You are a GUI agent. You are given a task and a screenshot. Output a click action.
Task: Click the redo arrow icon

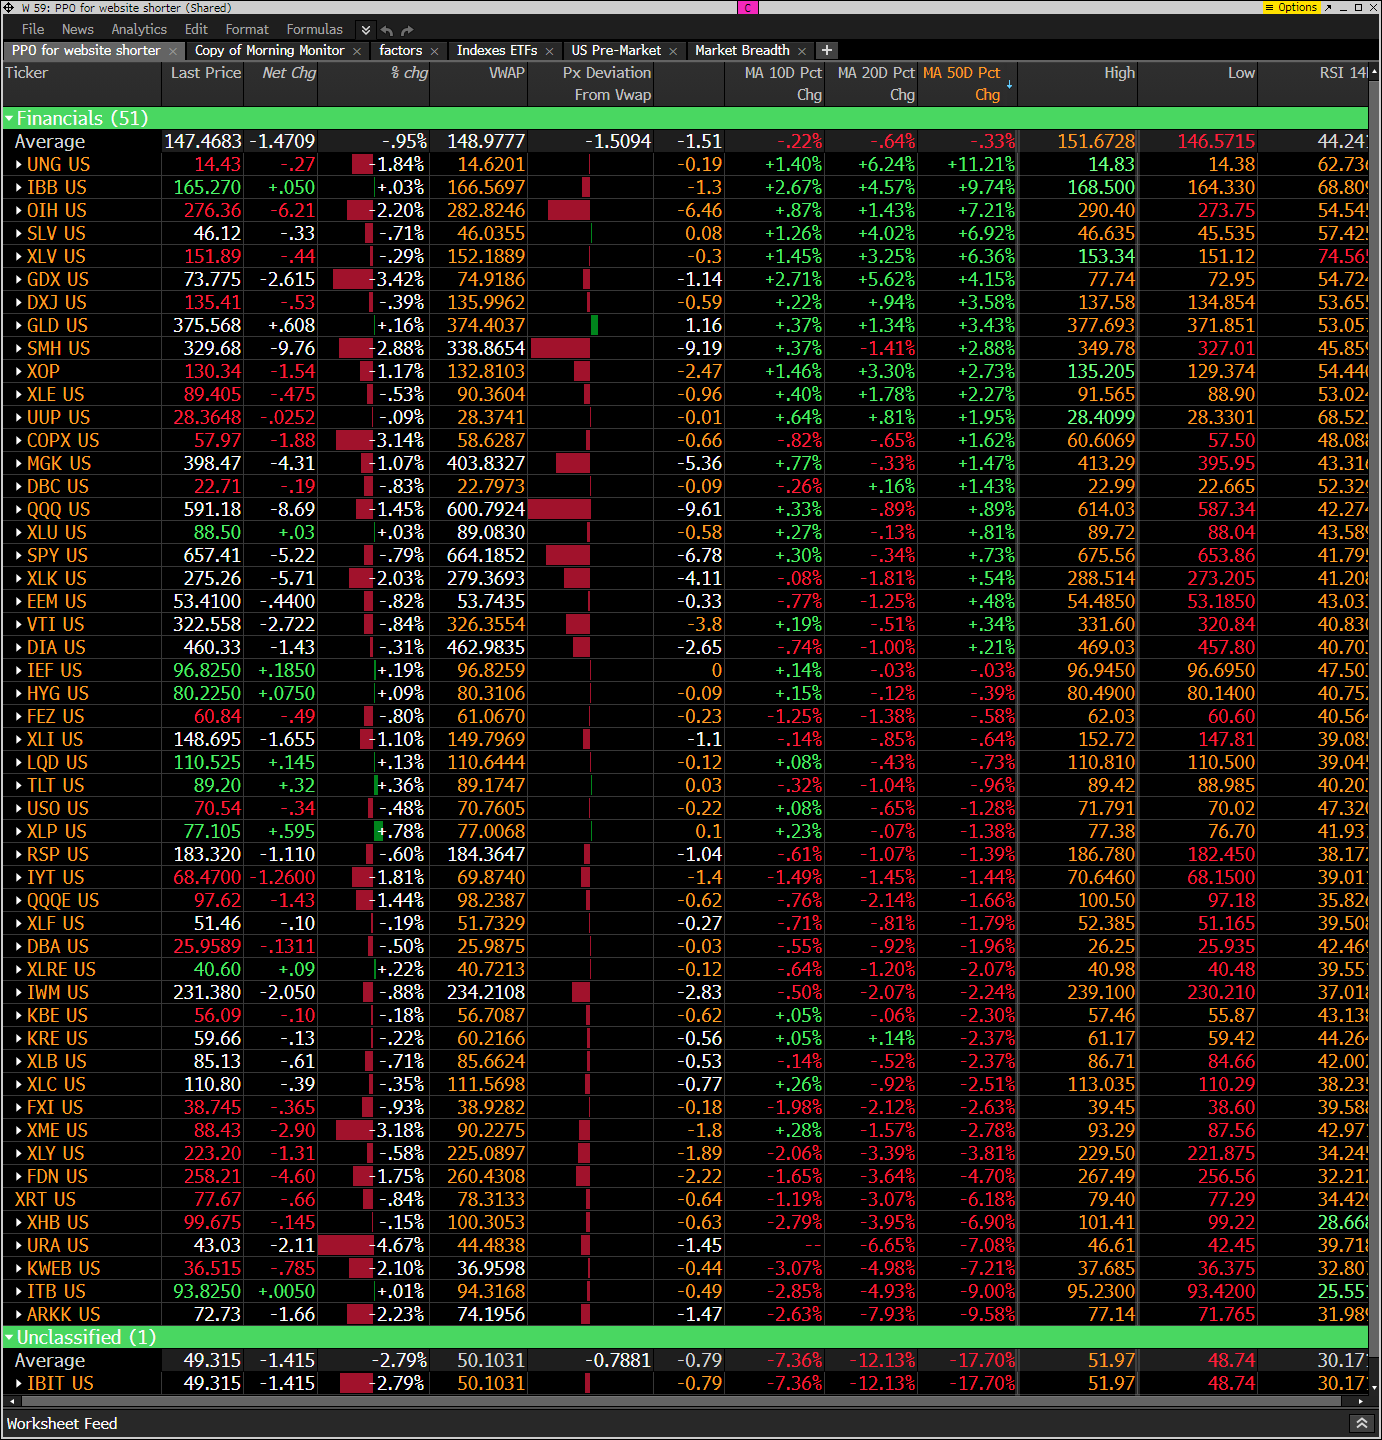409,30
